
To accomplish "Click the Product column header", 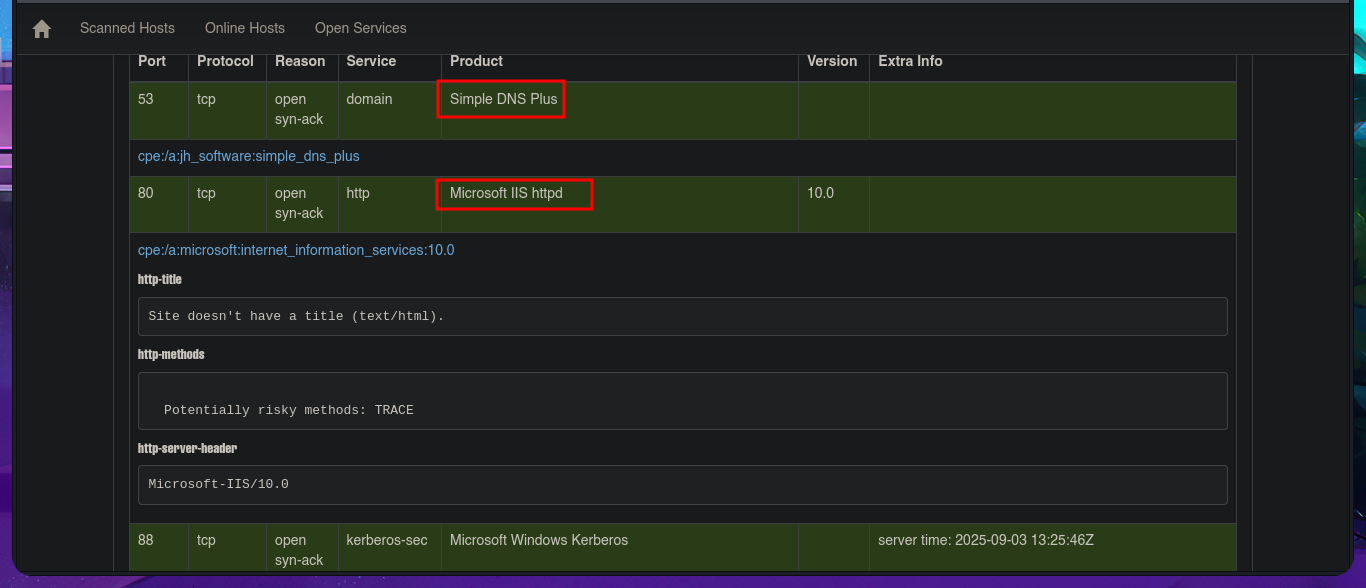I will (476, 61).
